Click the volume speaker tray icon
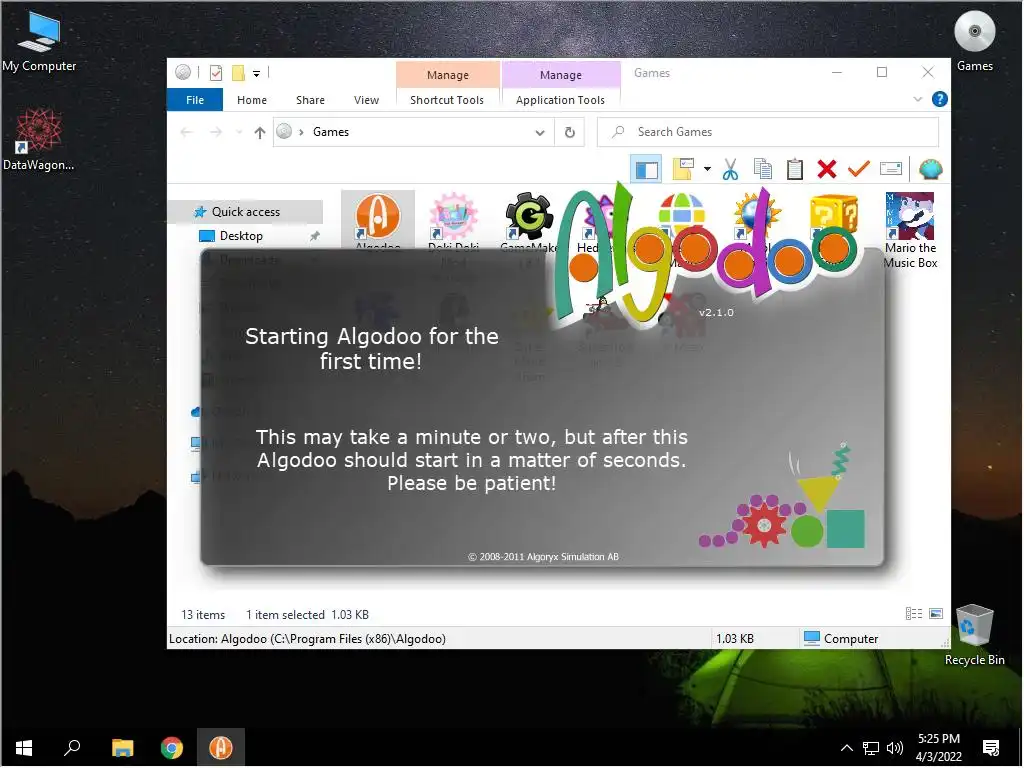The width and height of the screenshot is (1024, 768). click(x=895, y=748)
